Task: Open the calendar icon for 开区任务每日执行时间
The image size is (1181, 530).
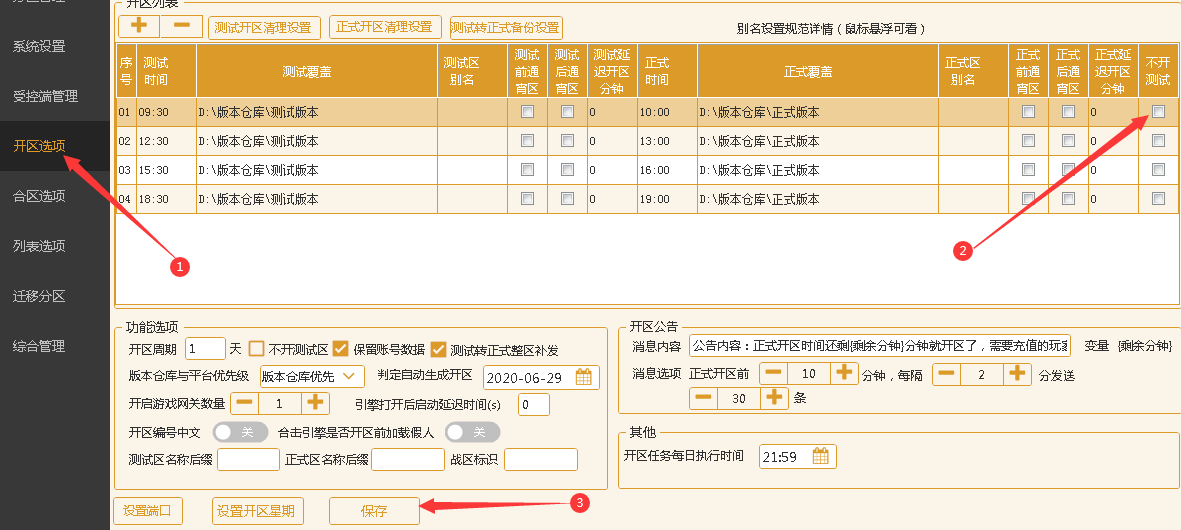Action: click(821, 456)
